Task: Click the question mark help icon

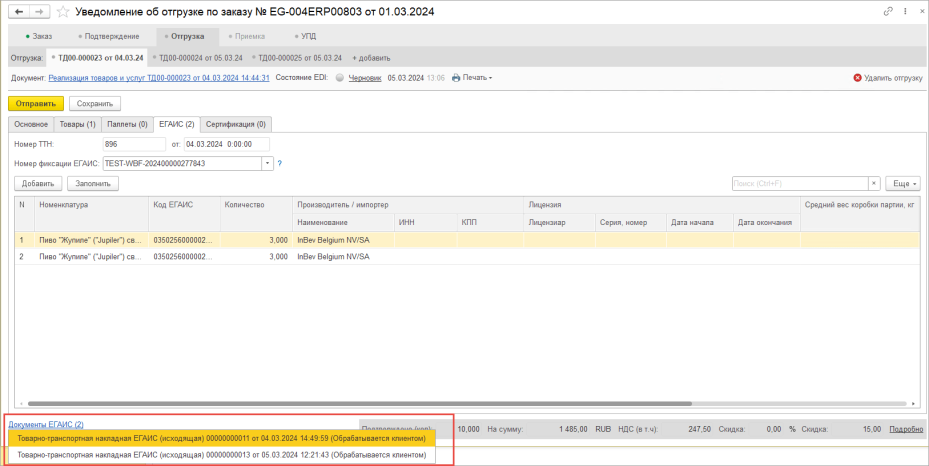Action: click(x=280, y=163)
